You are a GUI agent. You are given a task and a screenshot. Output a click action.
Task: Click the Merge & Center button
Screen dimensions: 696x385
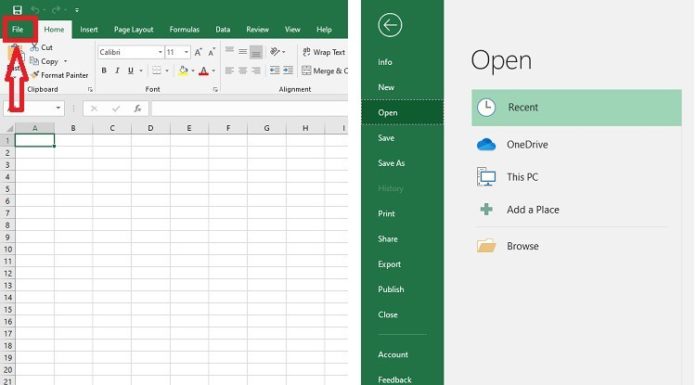(x=324, y=71)
